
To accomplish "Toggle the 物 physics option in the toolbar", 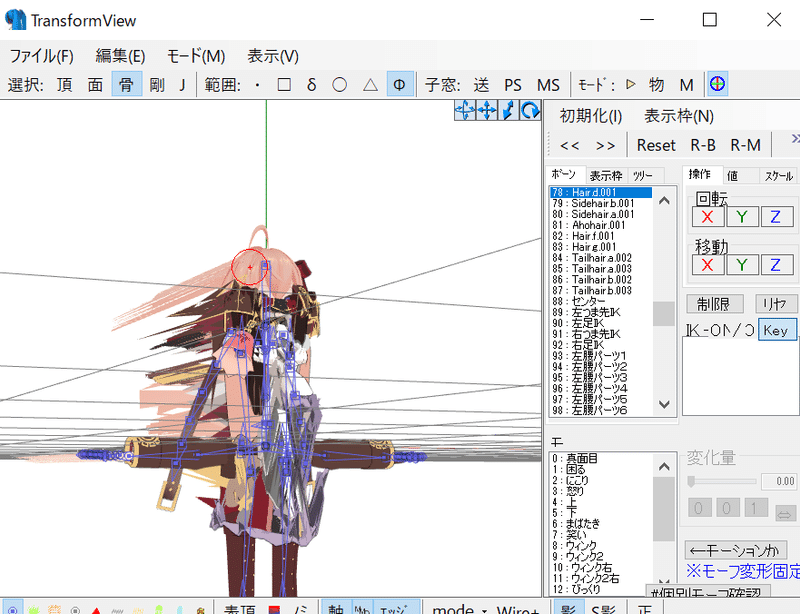I will coord(657,85).
